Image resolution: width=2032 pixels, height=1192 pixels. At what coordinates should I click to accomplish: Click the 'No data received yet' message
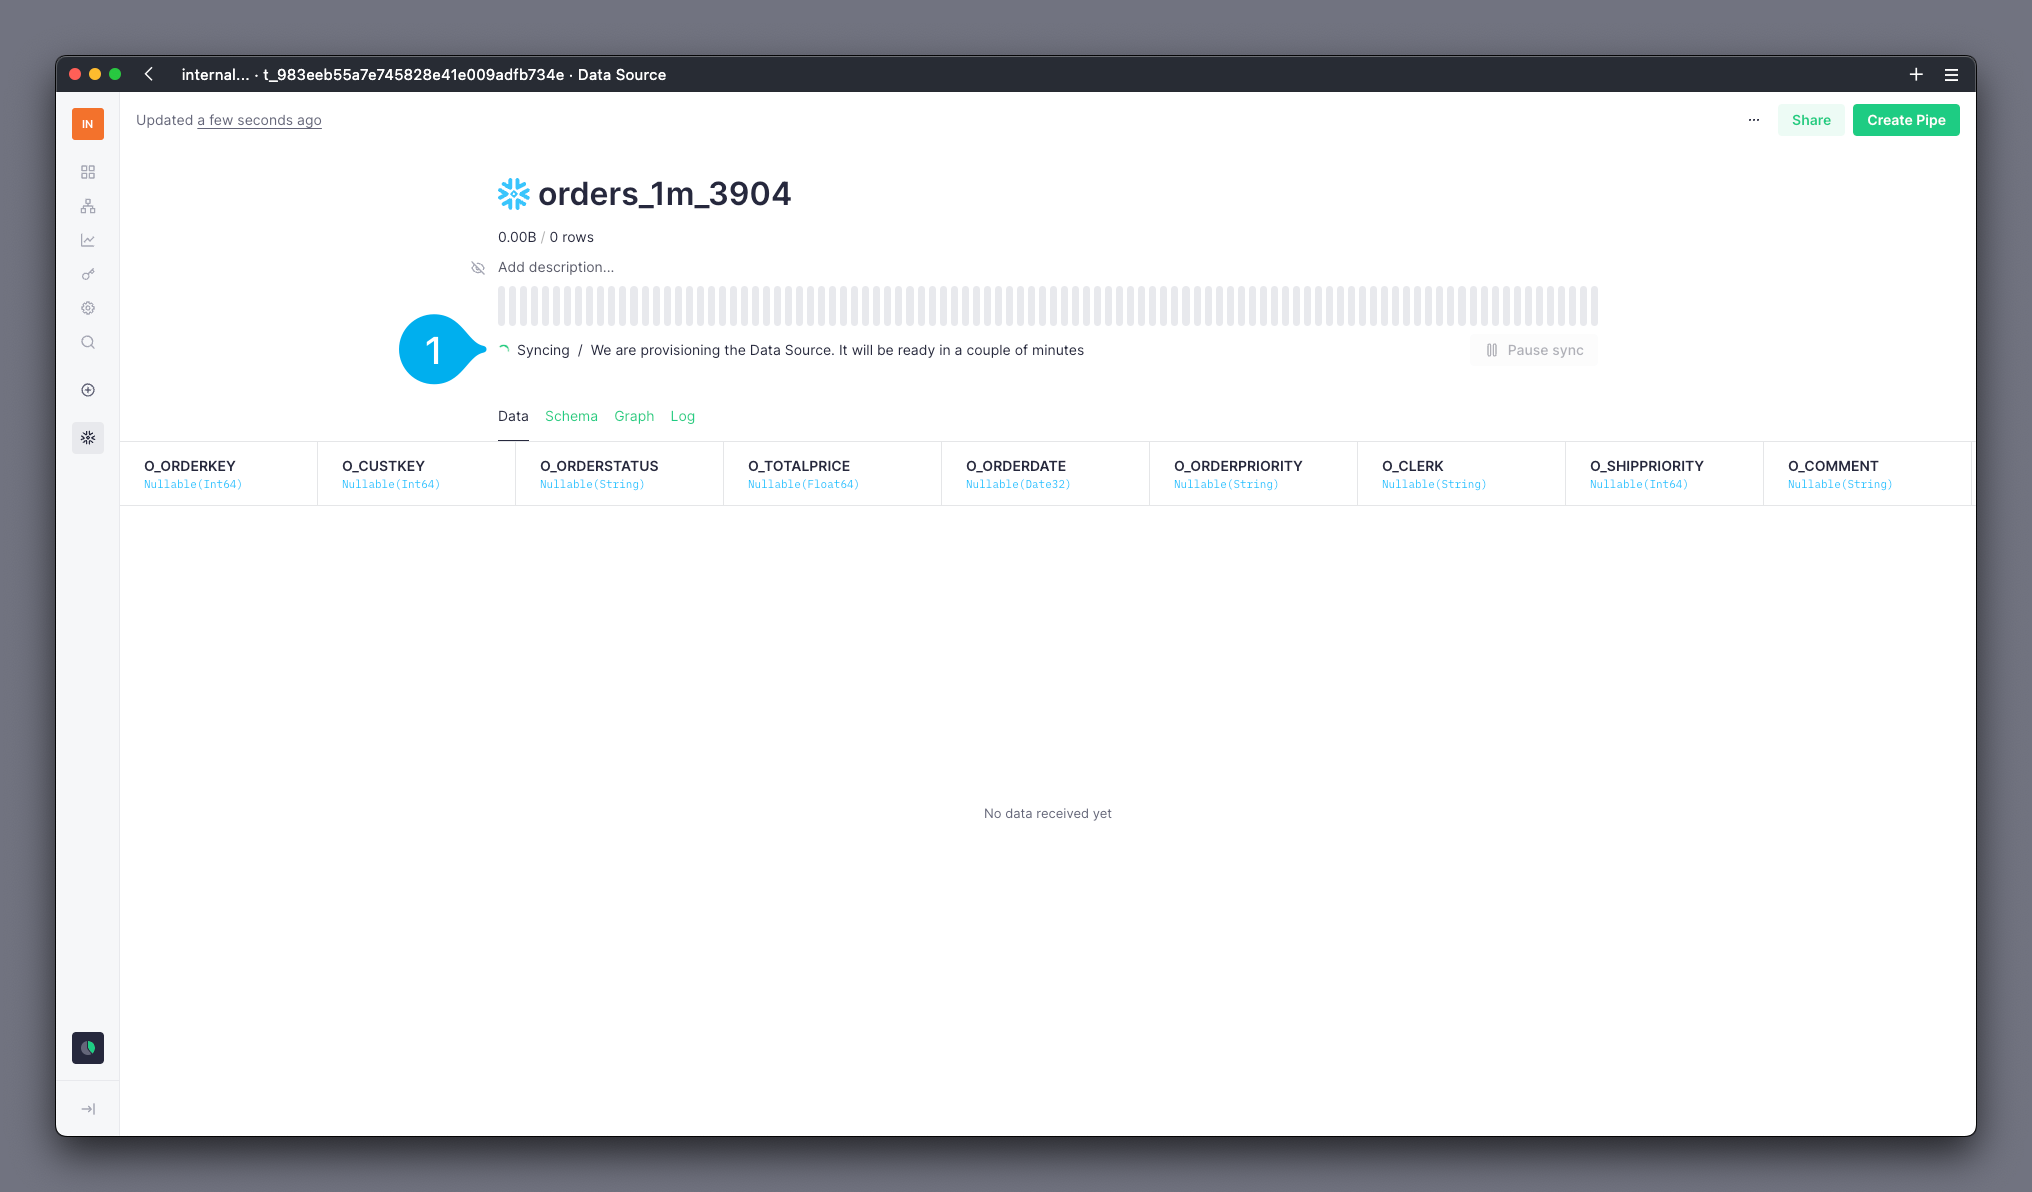(x=1047, y=813)
